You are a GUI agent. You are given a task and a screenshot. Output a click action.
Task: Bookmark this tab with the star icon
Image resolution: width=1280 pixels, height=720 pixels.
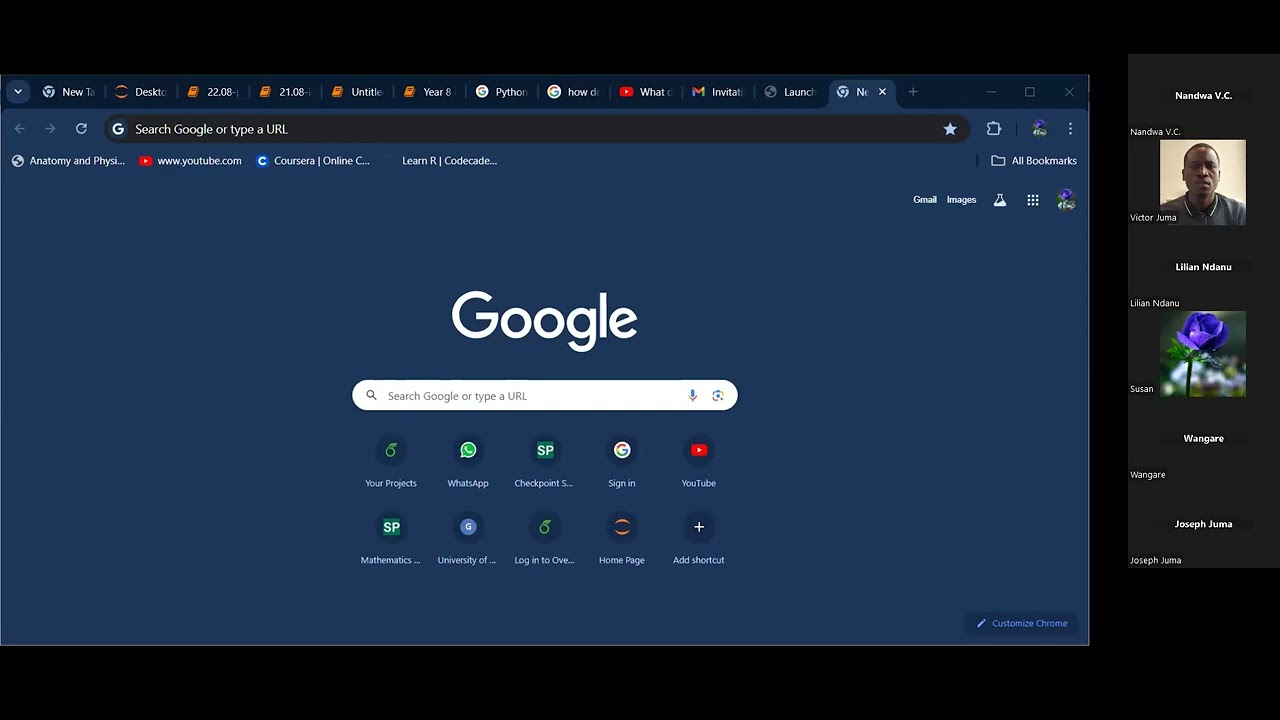point(950,129)
